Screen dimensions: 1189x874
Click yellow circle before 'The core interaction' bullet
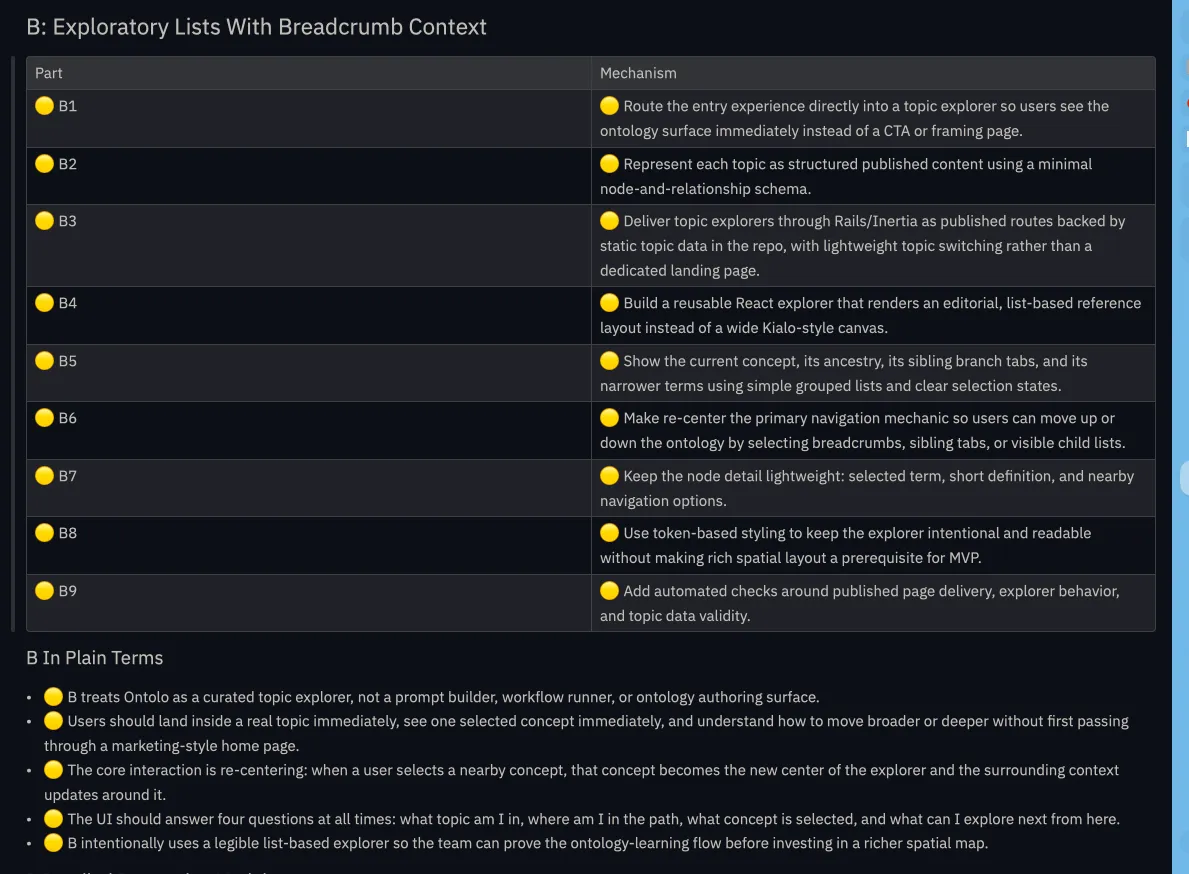pos(53,770)
